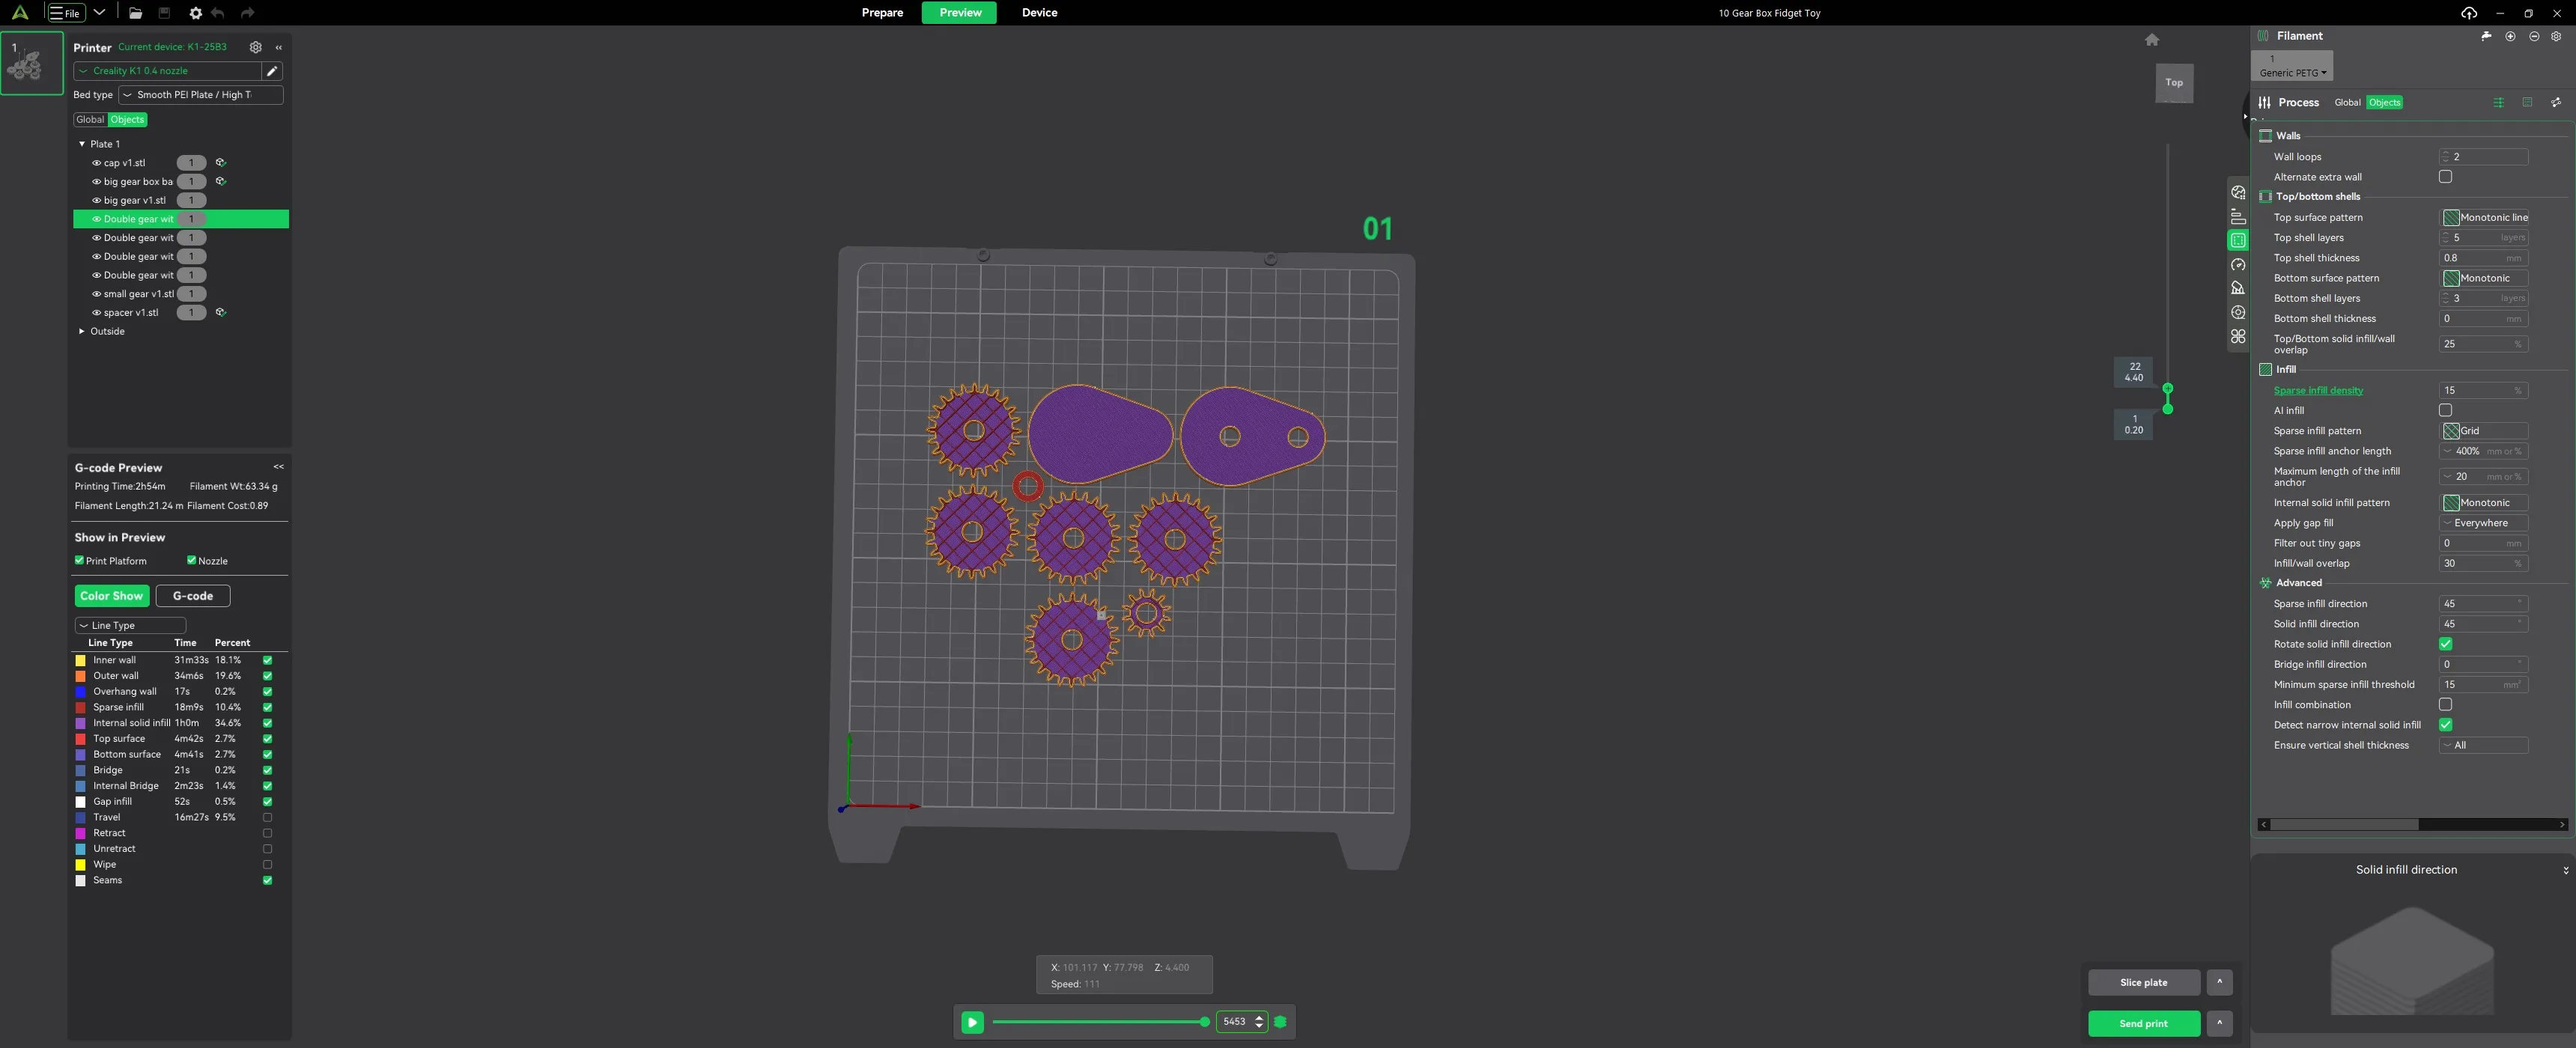Enable AI infill checkbox
The width and height of the screenshot is (2576, 1048).
point(2445,410)
